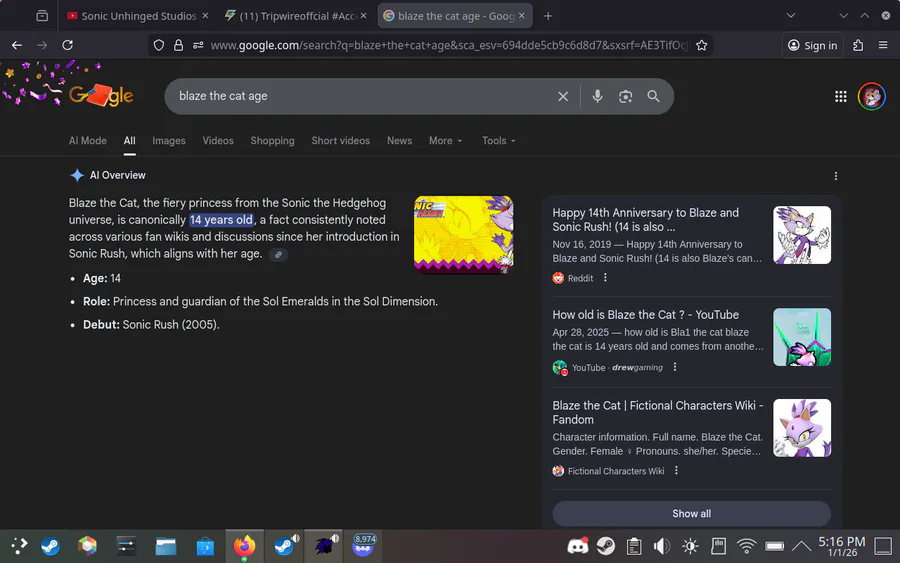Open the list all tabs chevron
Viewport: 900px width, 563px height.
790,15
